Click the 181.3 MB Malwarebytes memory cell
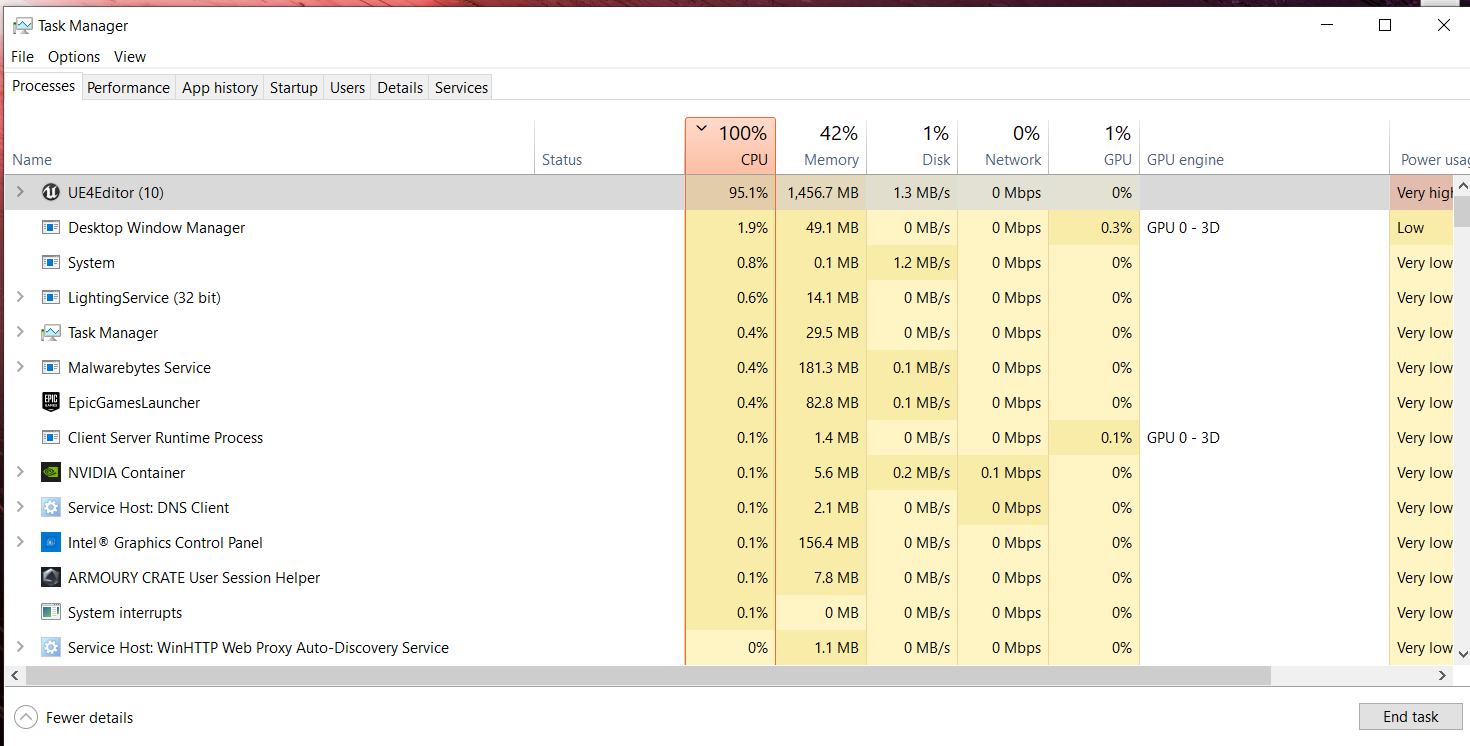The width and height of the screenshot is (1470, 746). click(x=821, y=367)
